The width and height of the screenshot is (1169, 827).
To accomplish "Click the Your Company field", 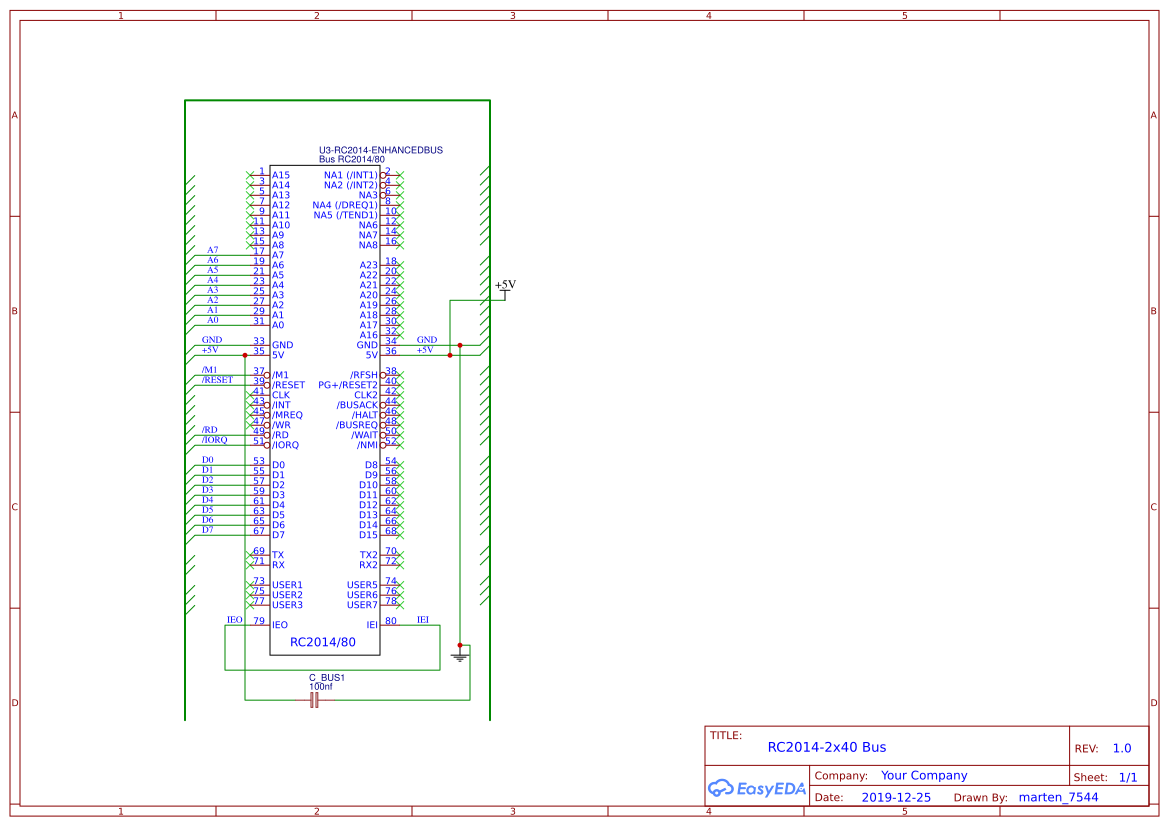I will click(x=923, y=775).
